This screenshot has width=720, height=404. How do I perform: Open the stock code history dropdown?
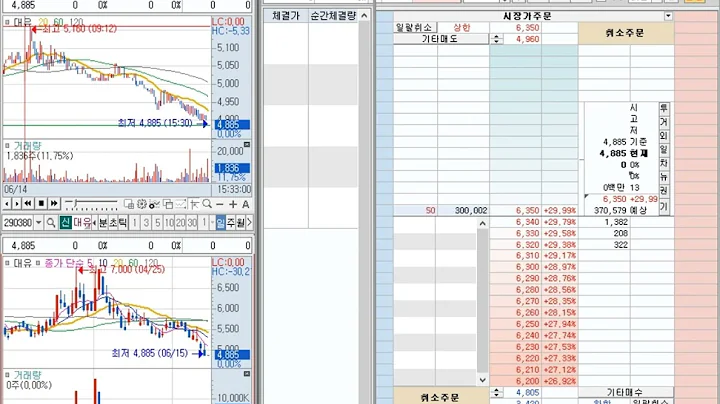point(39,223)
